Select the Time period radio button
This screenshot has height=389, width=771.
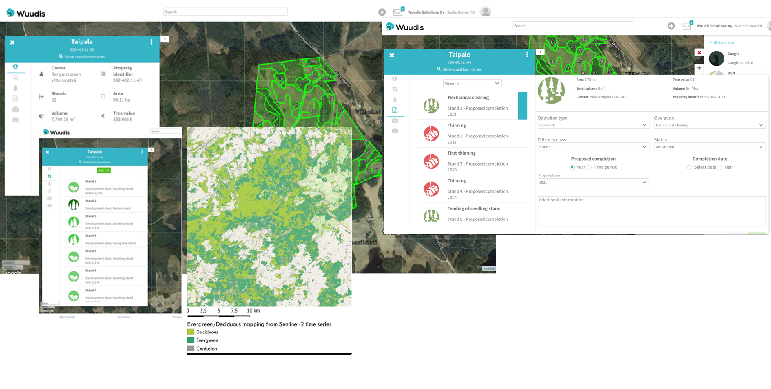[x=590, y=167]
